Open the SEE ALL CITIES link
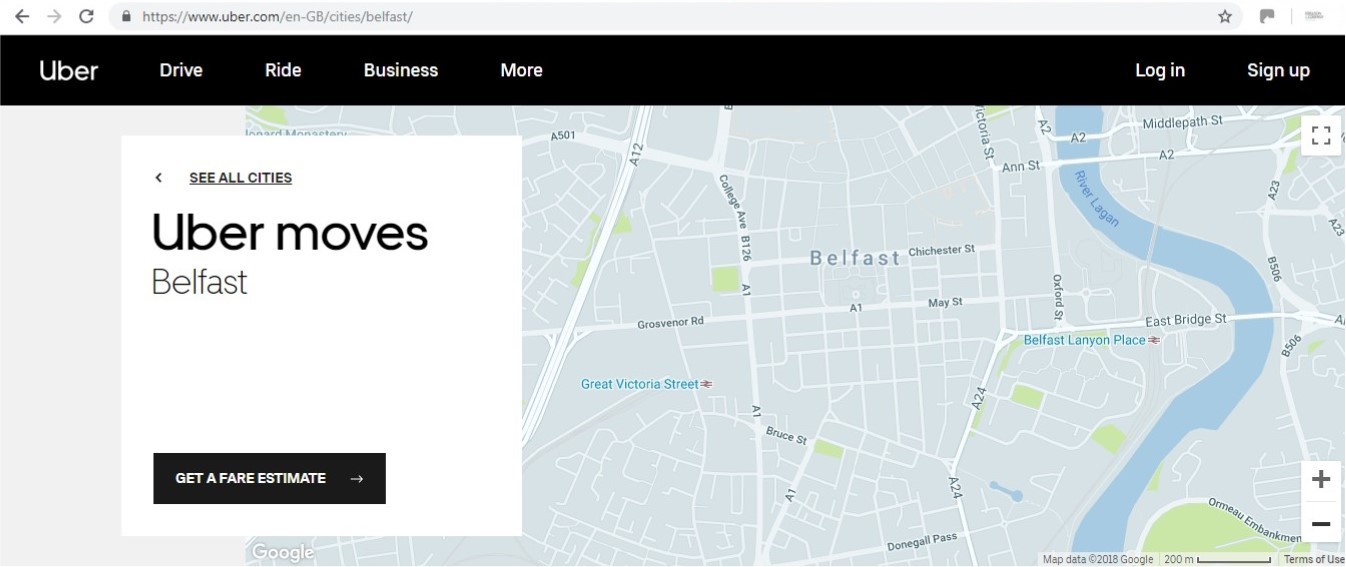Image resolution: width=1346 pixels, height=567 pixels. (x=241, y=178)
